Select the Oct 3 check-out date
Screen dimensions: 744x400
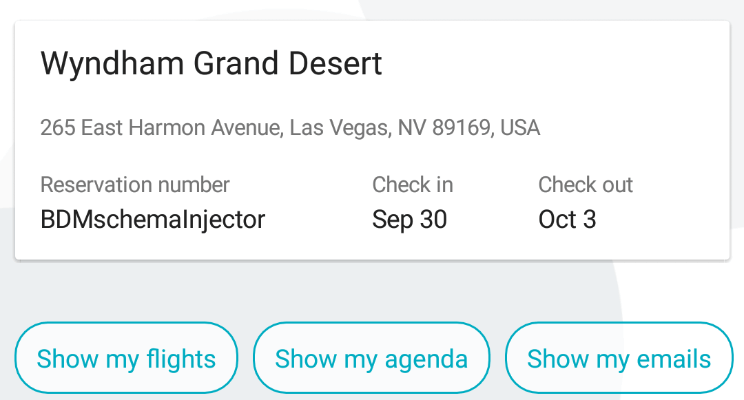(567, 219)
